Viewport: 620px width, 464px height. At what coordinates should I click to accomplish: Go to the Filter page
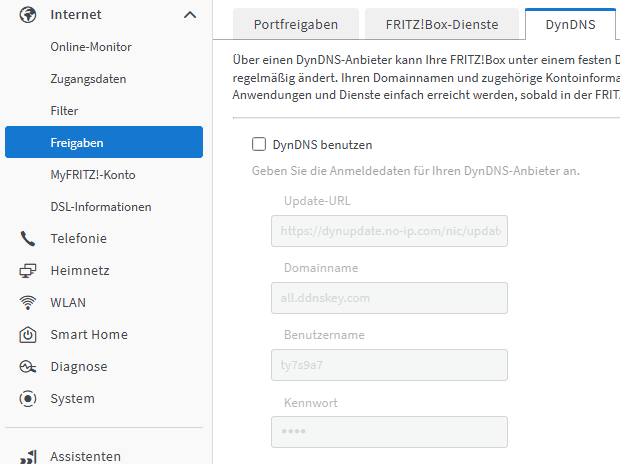(64, 111)
